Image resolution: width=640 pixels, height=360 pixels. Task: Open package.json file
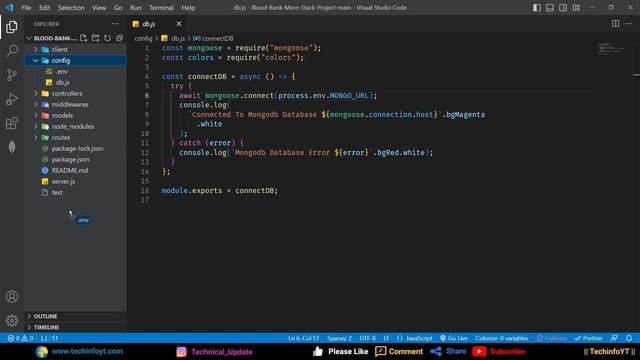(76, 160)
